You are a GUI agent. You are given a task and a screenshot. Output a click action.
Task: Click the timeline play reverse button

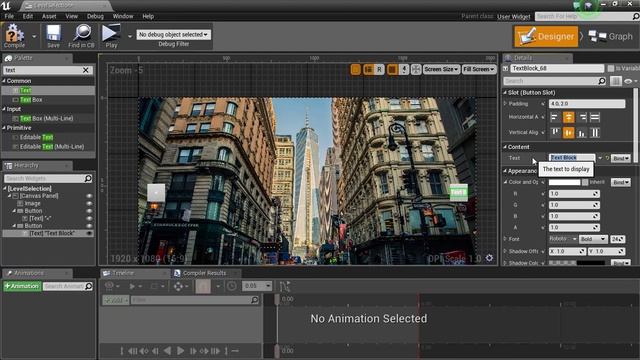point(167,350)
